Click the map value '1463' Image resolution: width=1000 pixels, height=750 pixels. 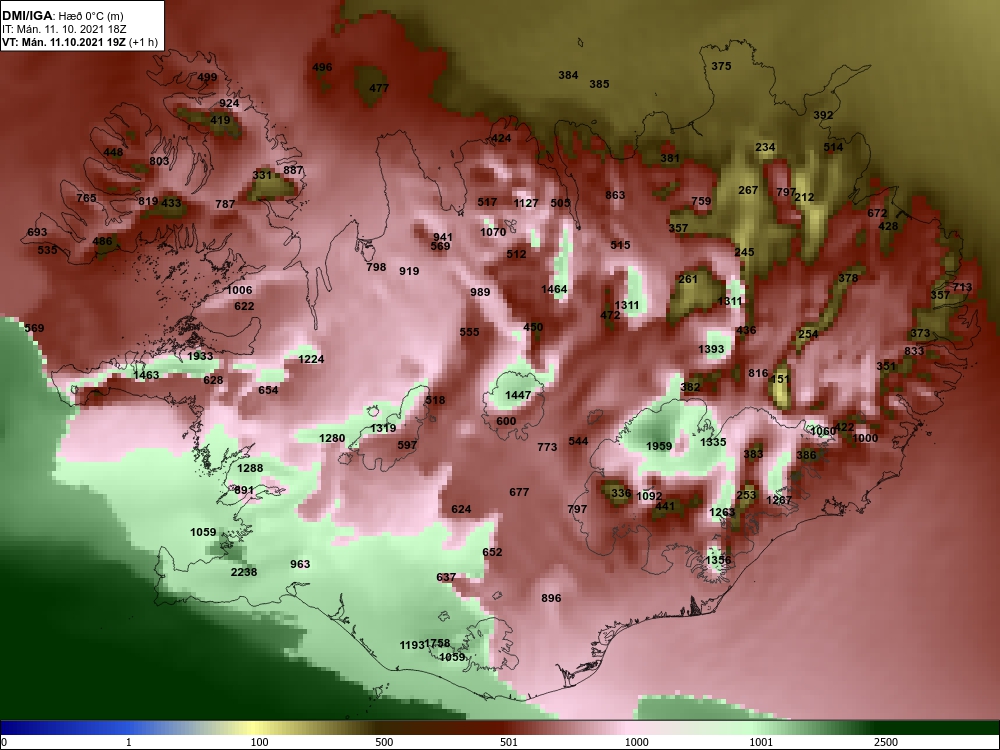point(146,375)
